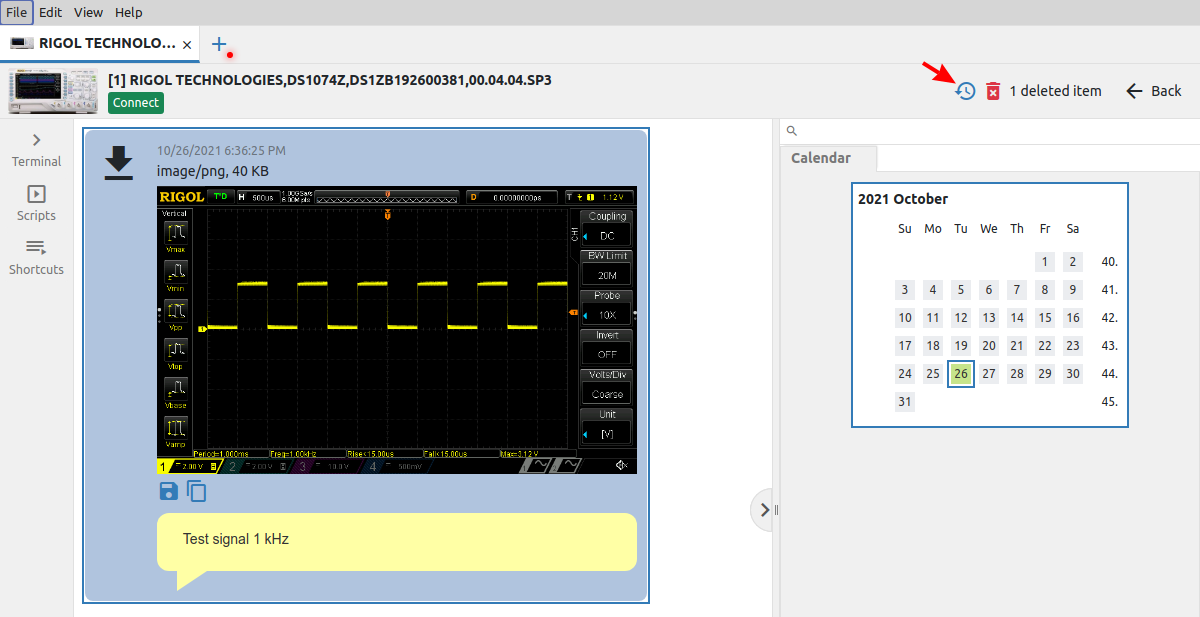Select October 13 in the calendar

[989, 318]
